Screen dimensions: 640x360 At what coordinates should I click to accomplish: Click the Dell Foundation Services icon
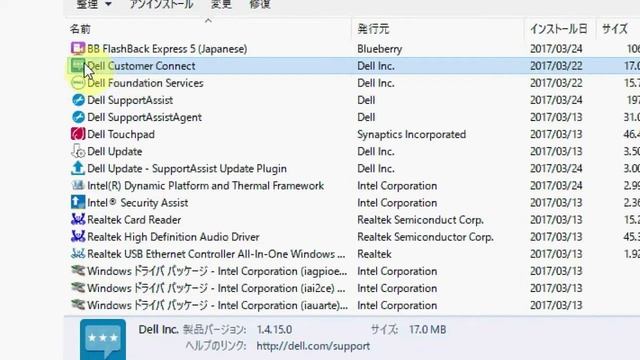(x=78, y=83)
